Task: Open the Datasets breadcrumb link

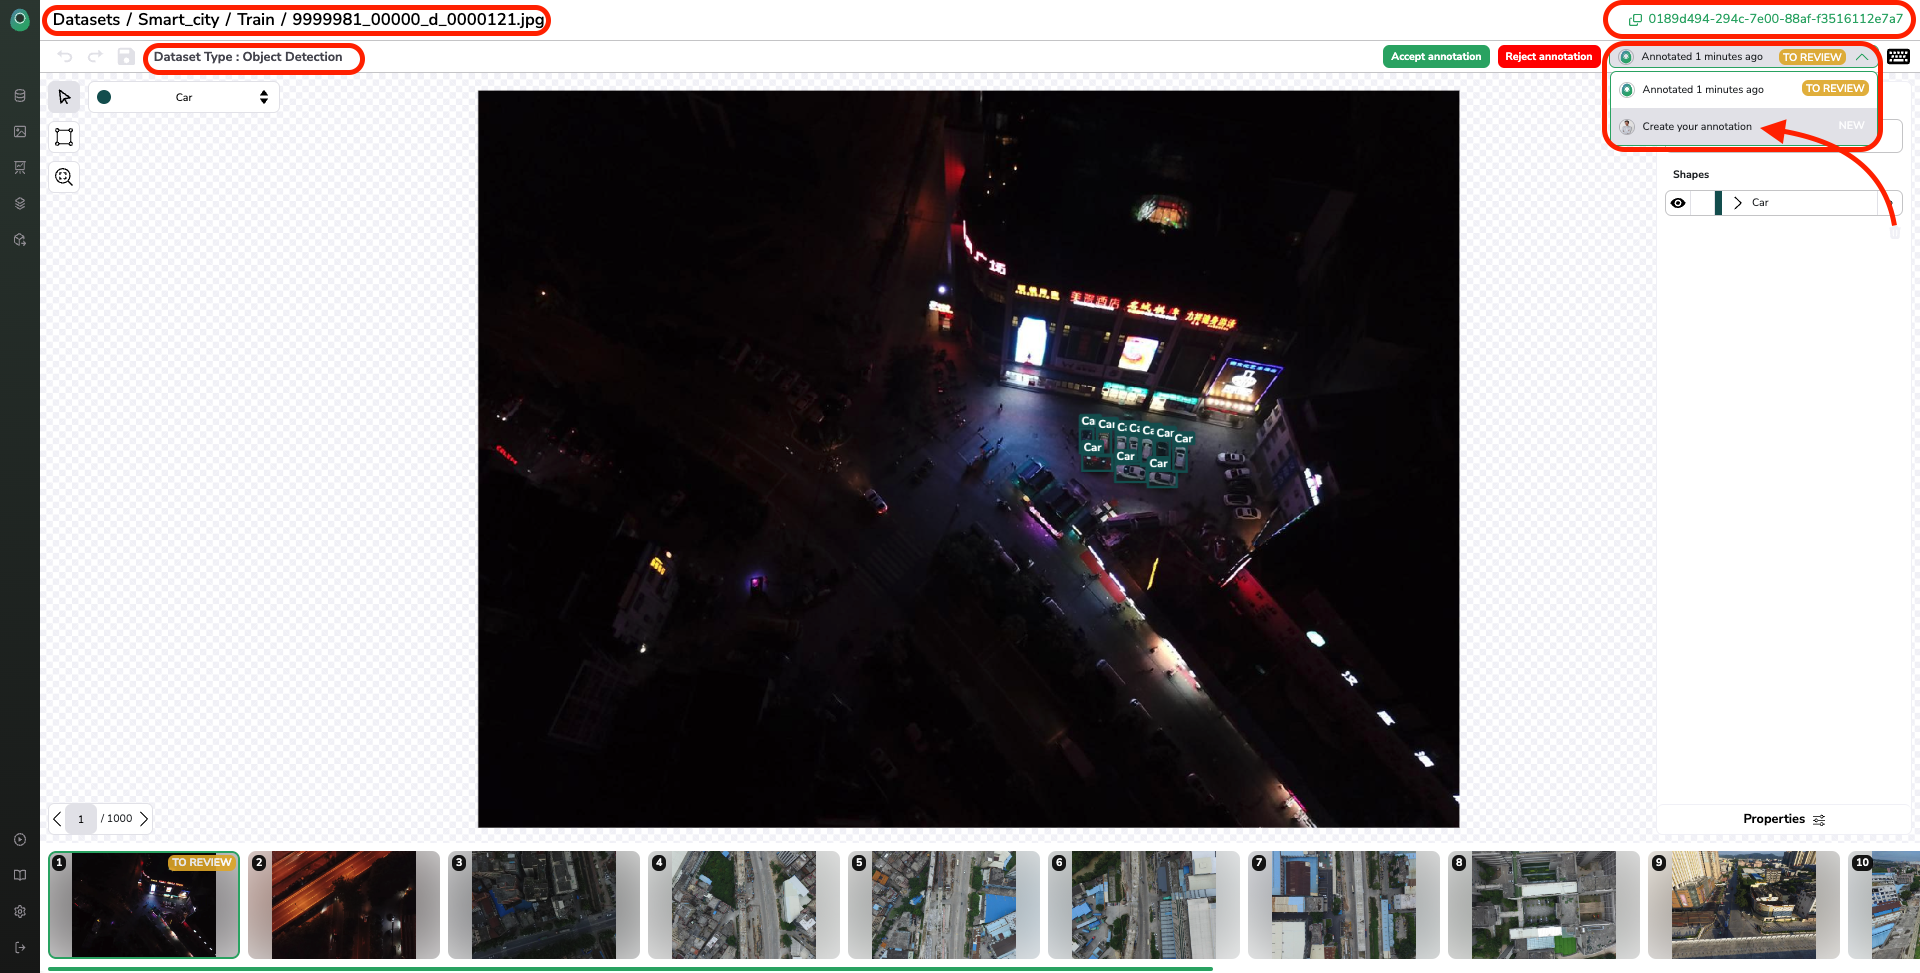Action: tap(86, 19)
